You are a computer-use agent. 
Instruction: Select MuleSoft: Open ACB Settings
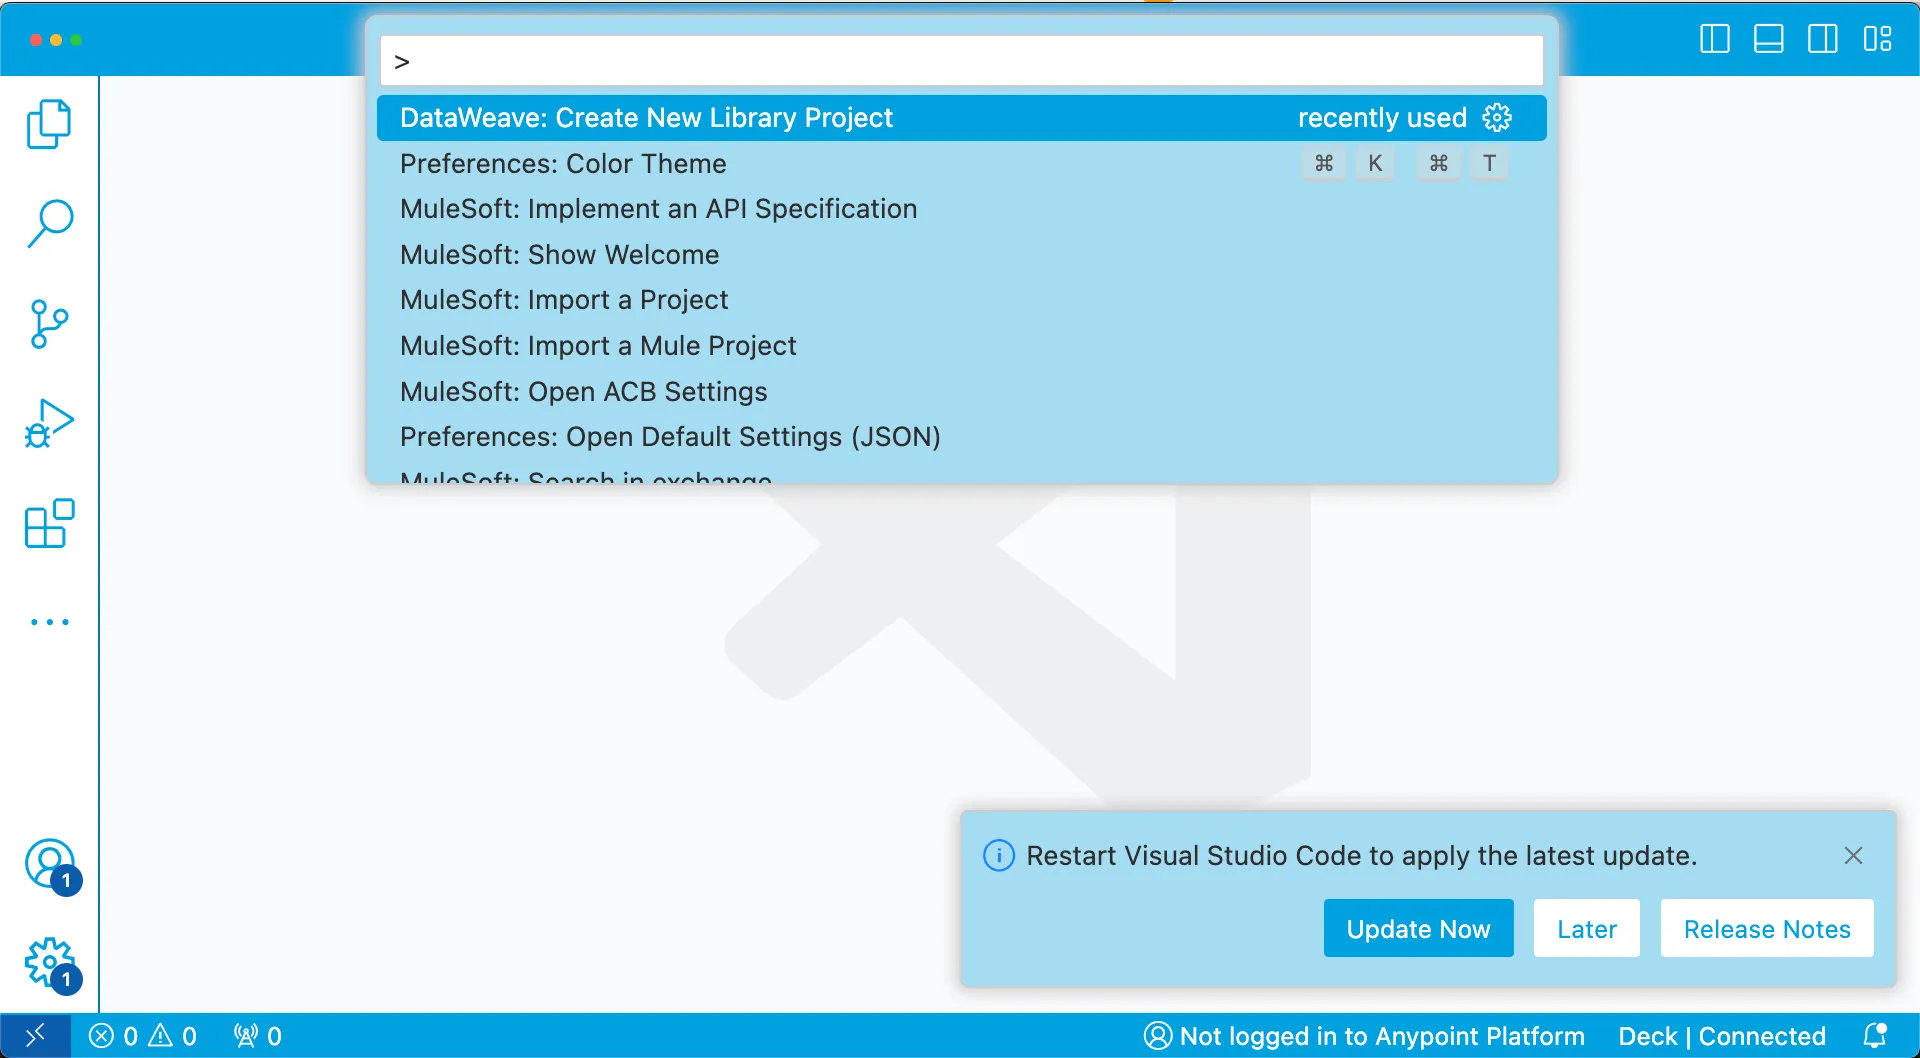(962, 392)
